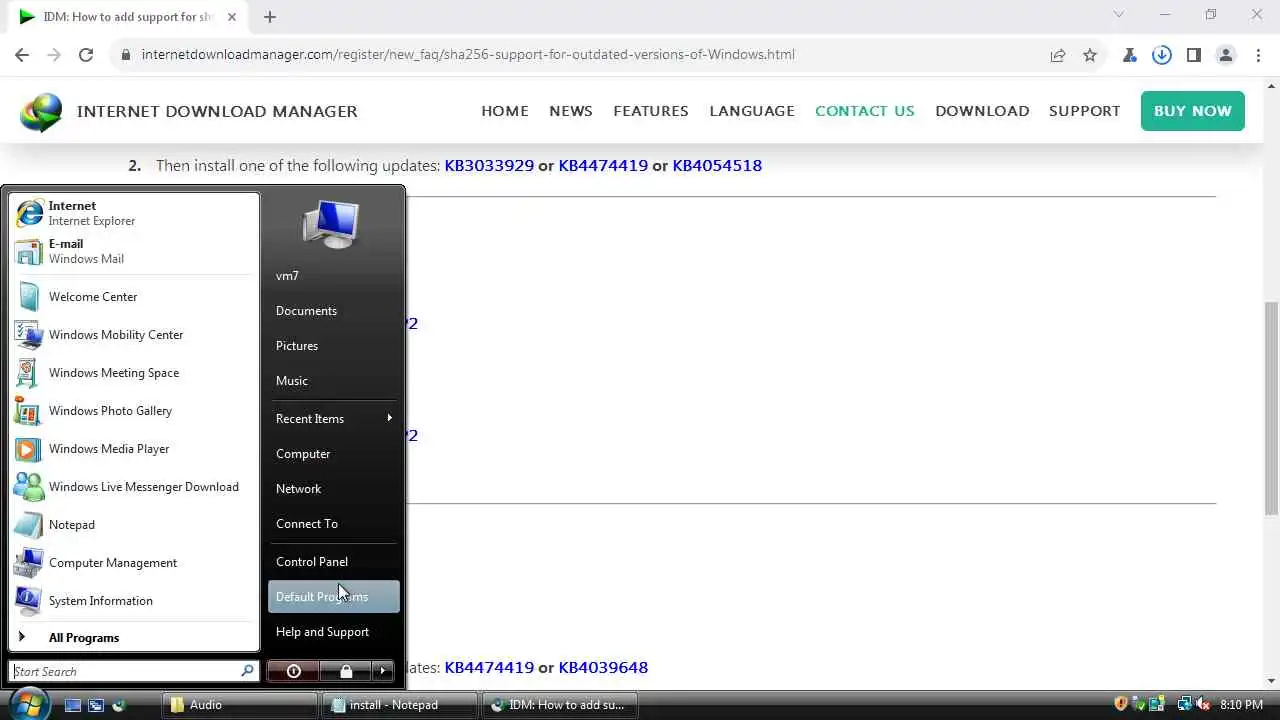Click the Start menu power button
The image size is (1280, 720).
click(x=293, y=671)
